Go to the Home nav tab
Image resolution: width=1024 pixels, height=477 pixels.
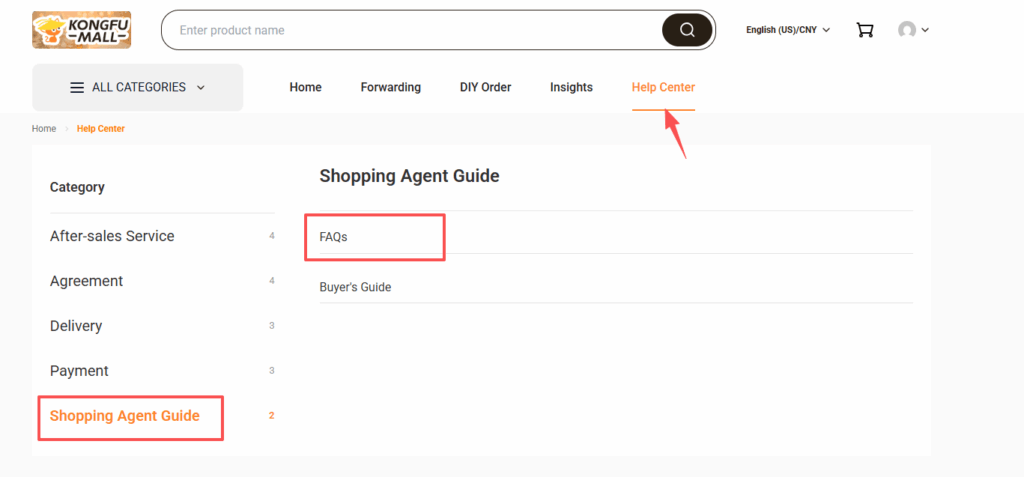pos(305,88)
